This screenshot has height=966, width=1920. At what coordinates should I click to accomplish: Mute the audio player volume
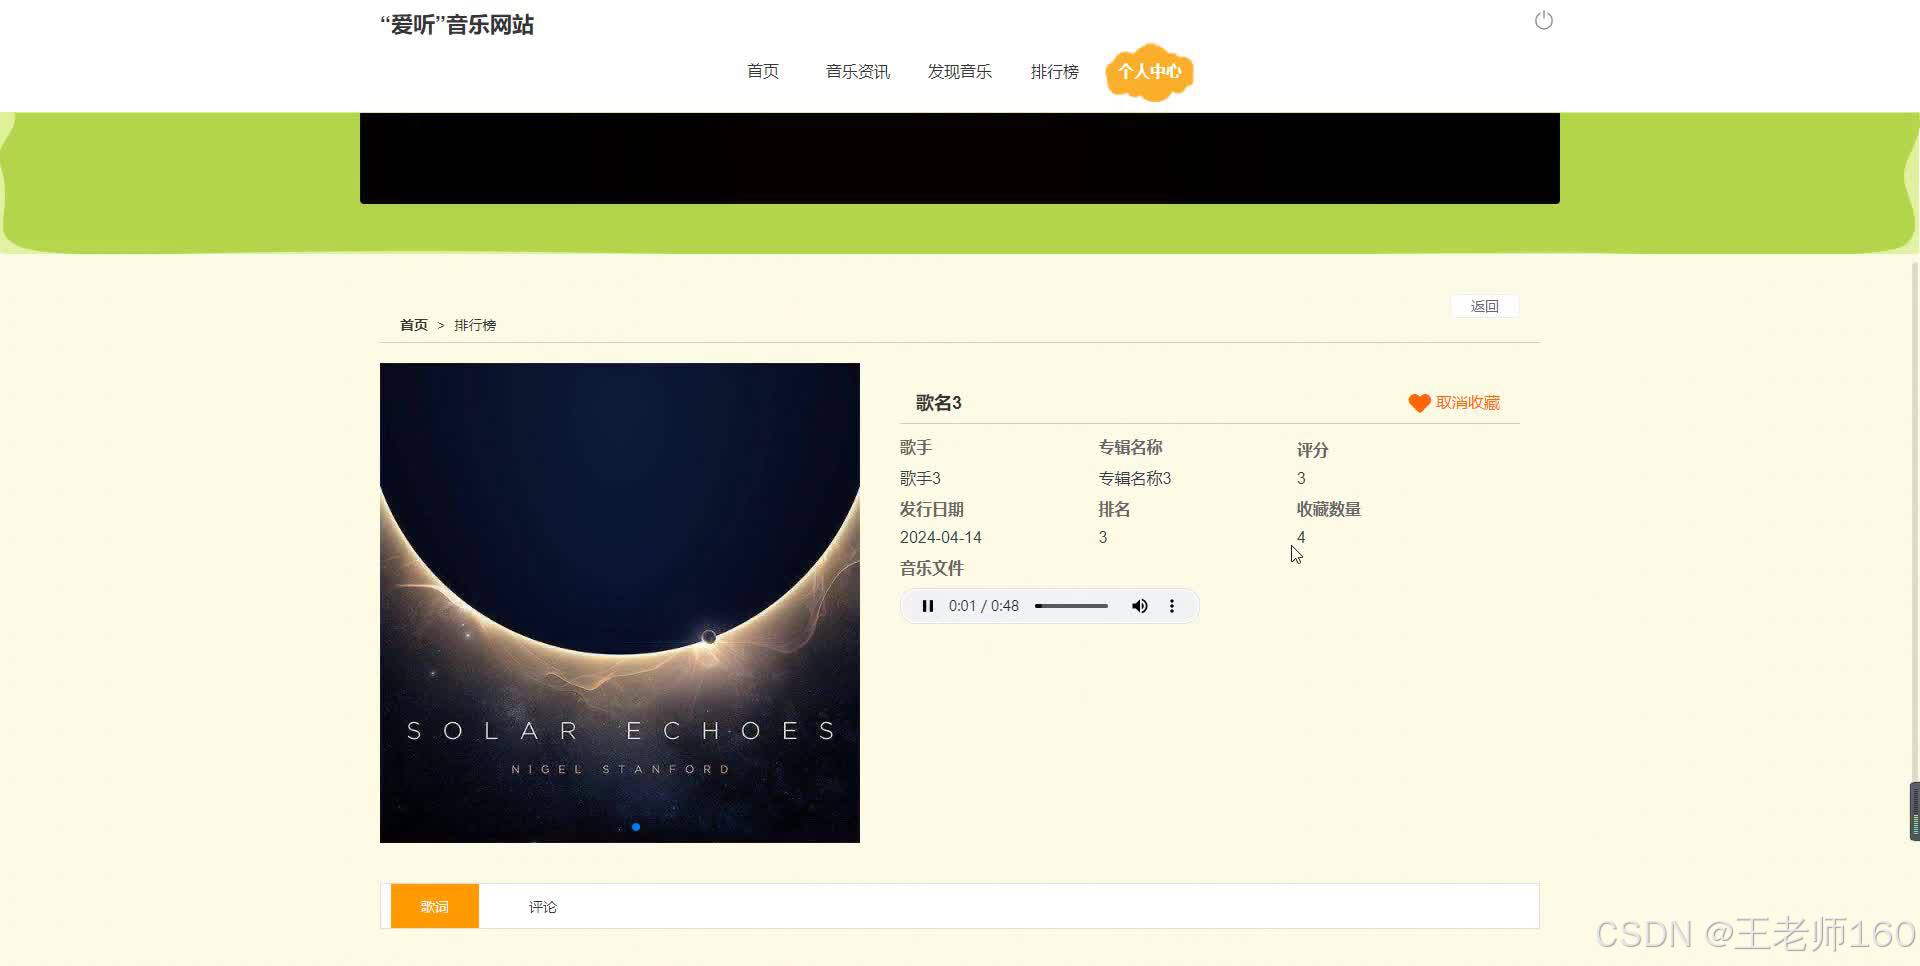(1139, 606)
